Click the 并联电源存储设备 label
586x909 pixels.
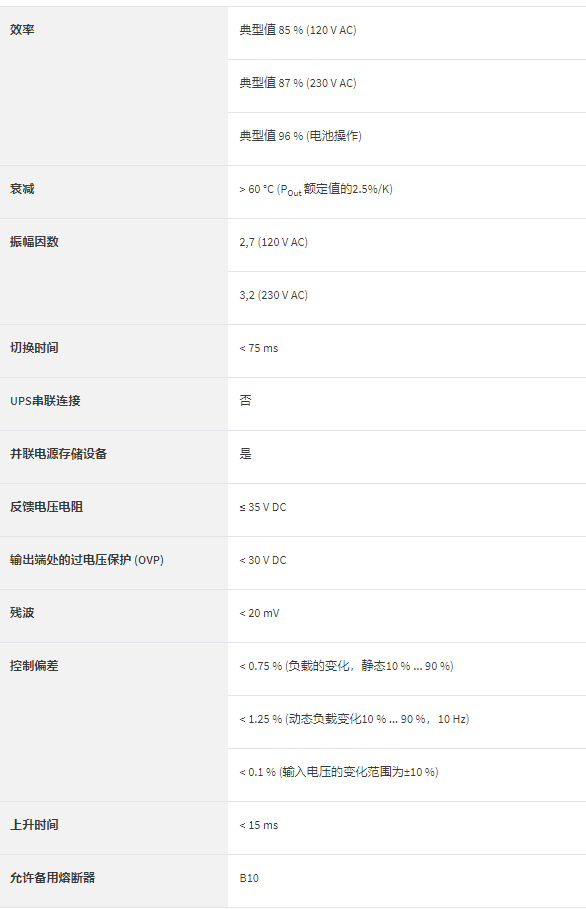(x=59, y=454)
